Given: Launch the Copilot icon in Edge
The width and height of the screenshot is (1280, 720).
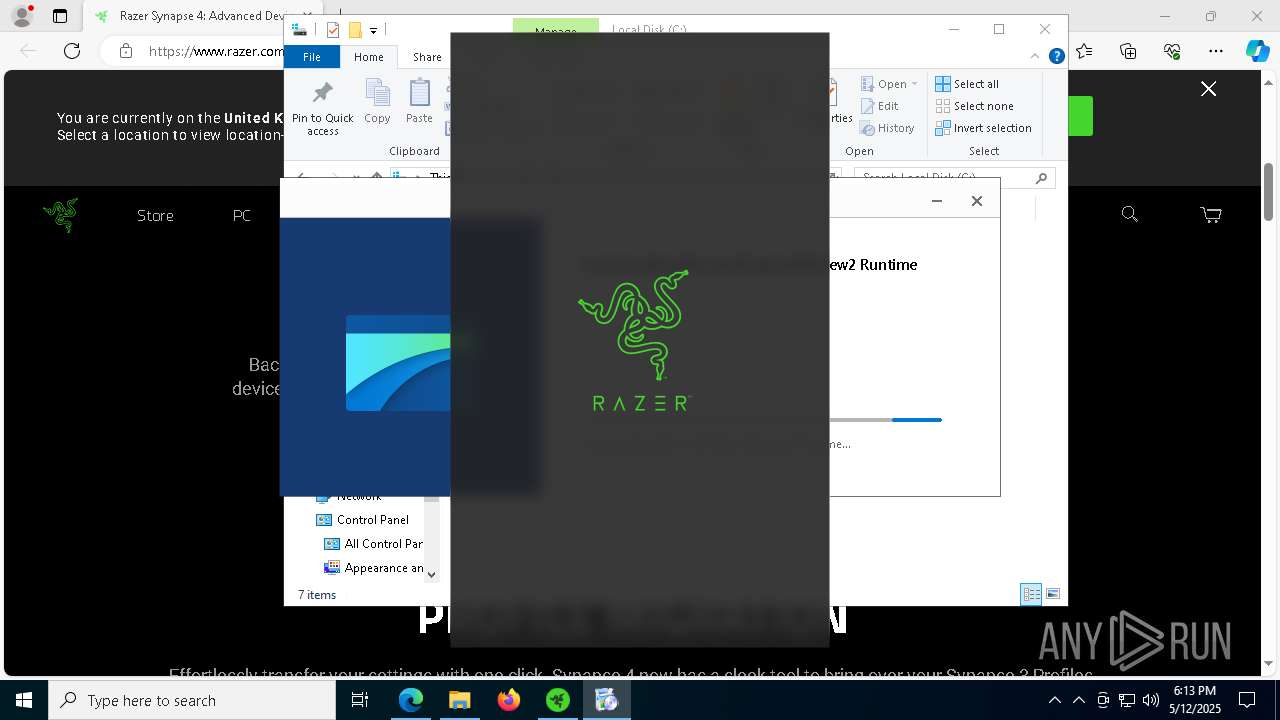Looking at the screenshot, I should point(1257,51).
